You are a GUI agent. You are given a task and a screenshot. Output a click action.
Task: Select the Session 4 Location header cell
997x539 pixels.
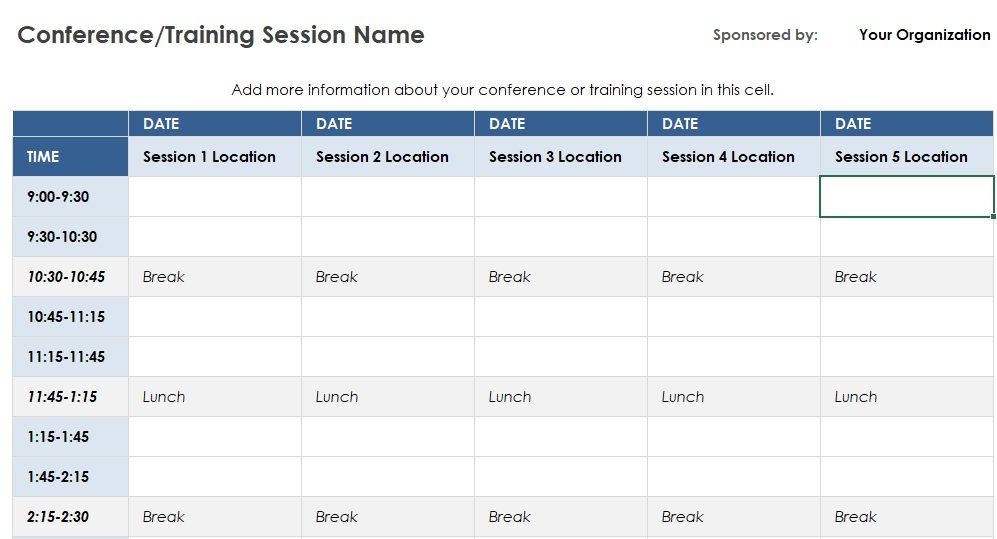click(734, 156)
